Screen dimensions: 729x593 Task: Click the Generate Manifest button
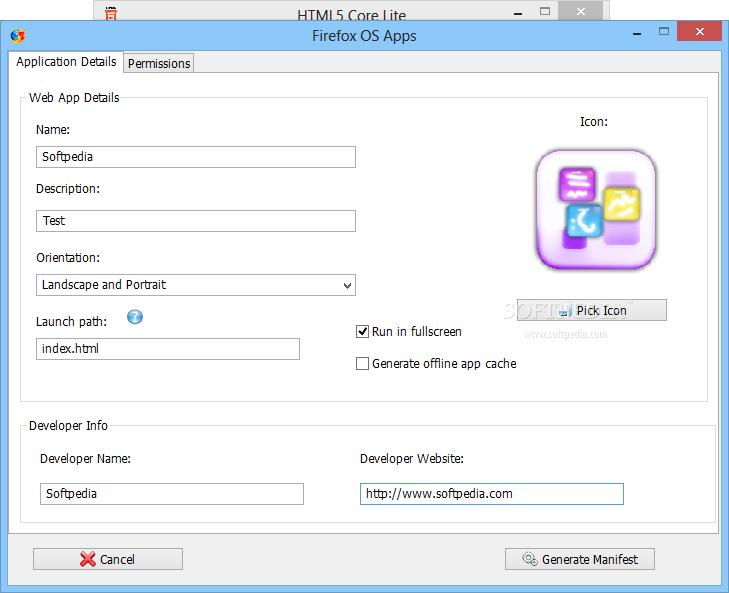(x=580, y=559)
